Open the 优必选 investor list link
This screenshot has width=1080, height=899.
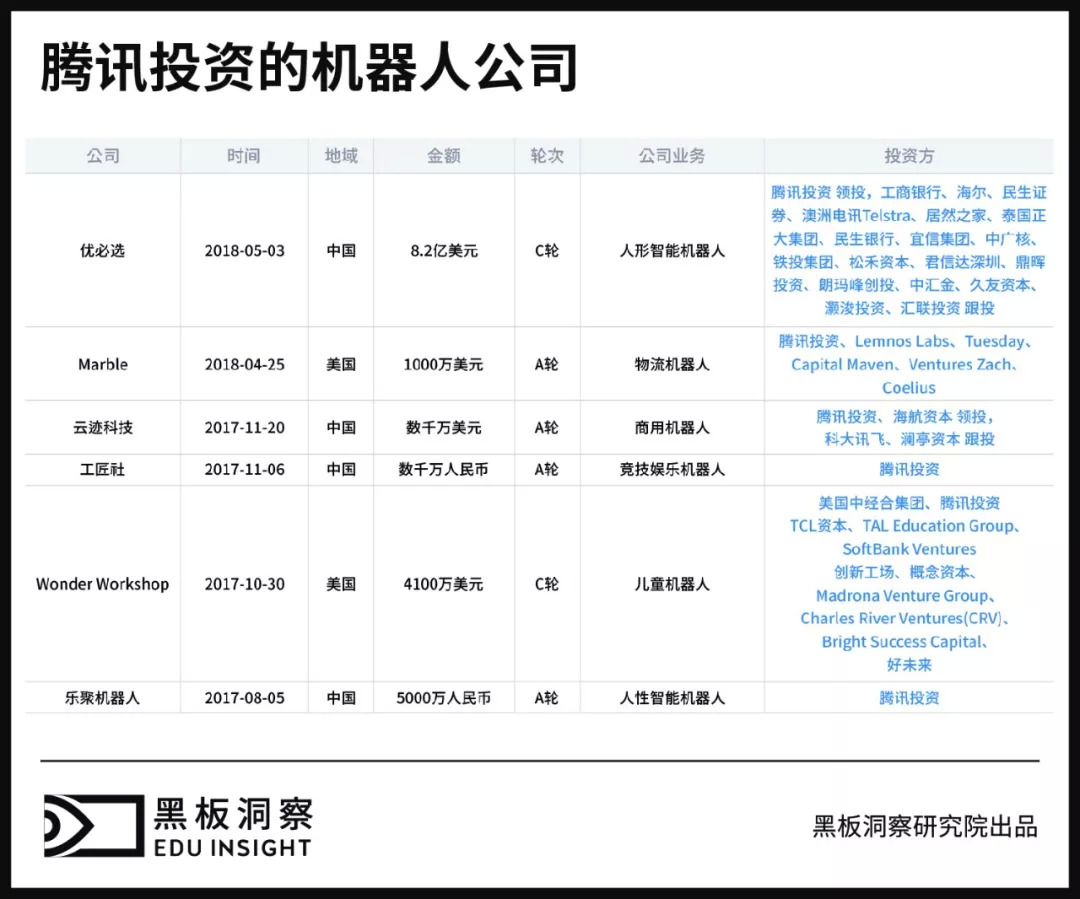[x=909, y=250]
